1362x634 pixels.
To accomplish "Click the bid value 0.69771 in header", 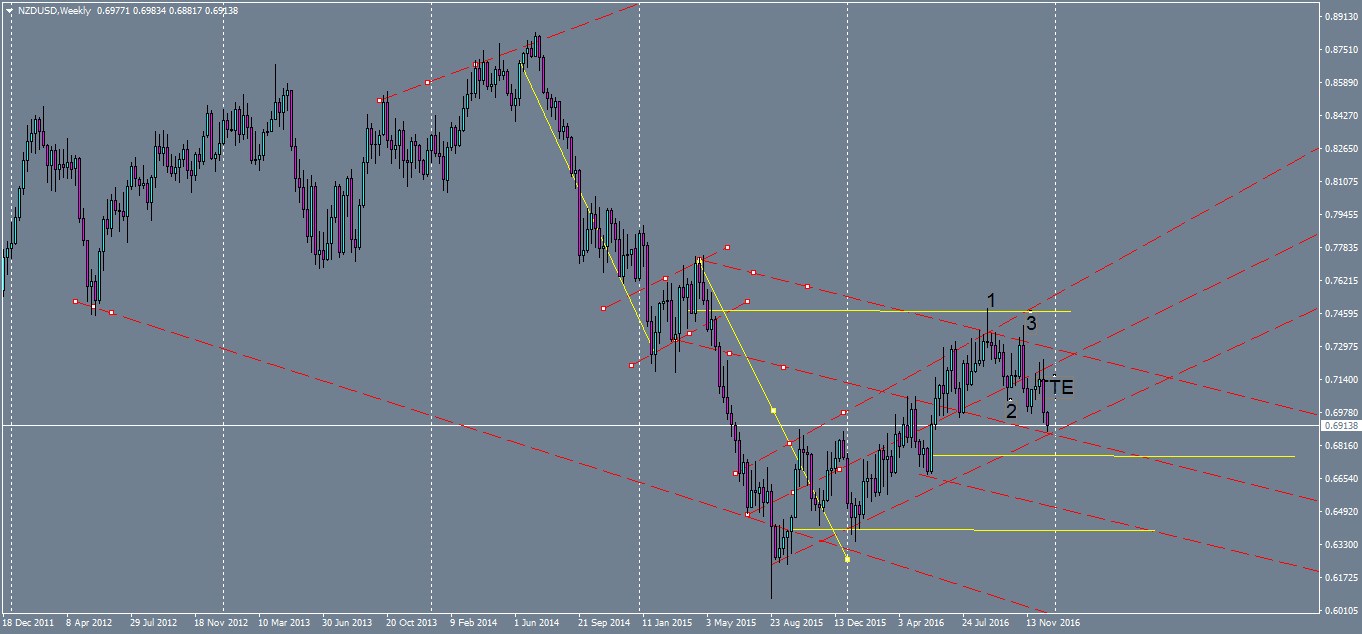I will (114, 8).
